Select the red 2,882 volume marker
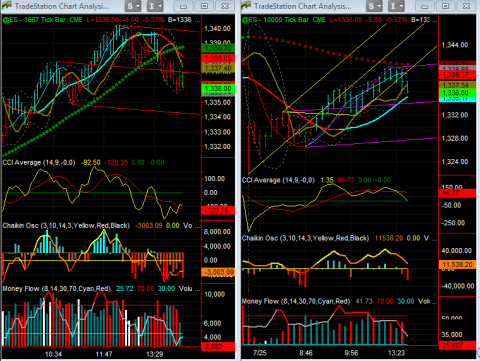This screenshot has height=361, width=480. point(218,346)
